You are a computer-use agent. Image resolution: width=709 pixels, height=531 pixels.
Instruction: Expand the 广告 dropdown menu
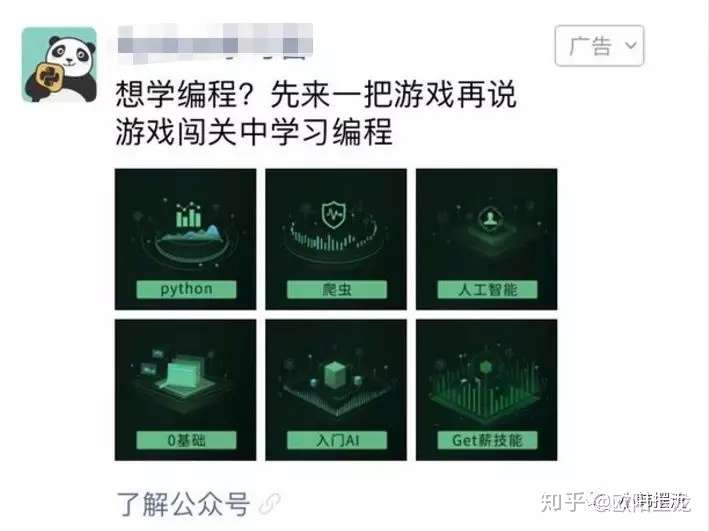(x=599, y=46)
